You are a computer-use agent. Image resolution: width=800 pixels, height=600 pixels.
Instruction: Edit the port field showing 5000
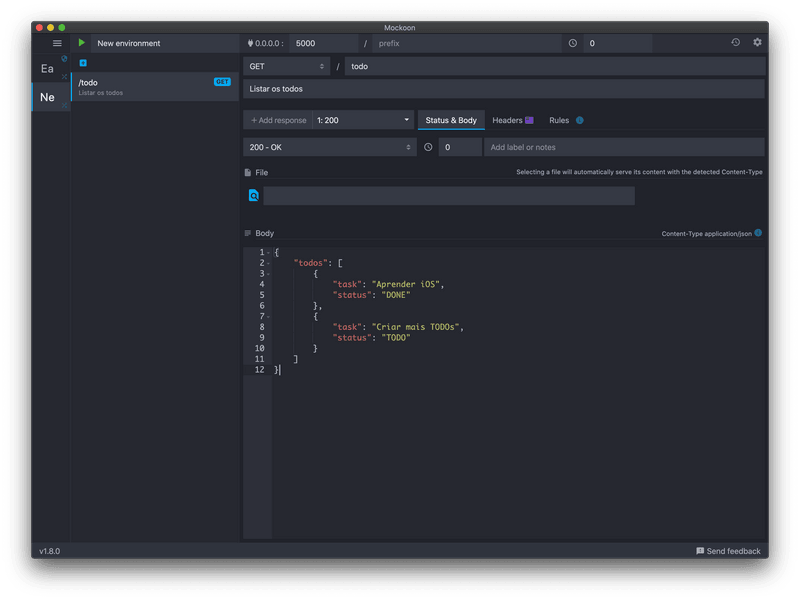click(323, 43)
